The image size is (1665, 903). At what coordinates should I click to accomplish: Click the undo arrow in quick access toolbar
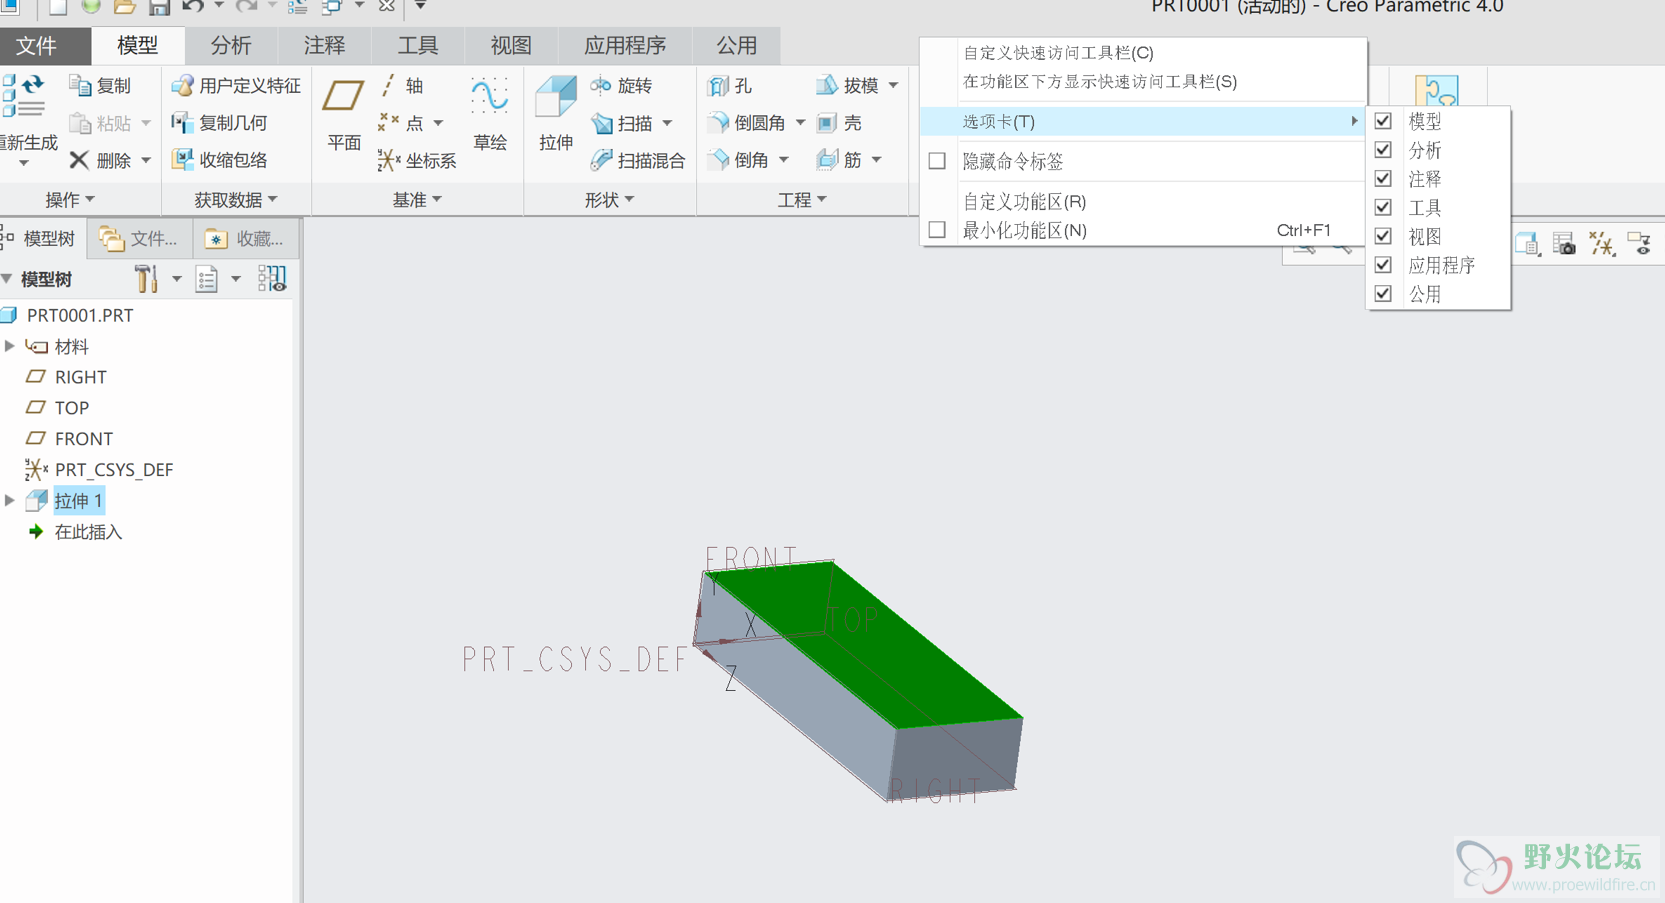193,7
